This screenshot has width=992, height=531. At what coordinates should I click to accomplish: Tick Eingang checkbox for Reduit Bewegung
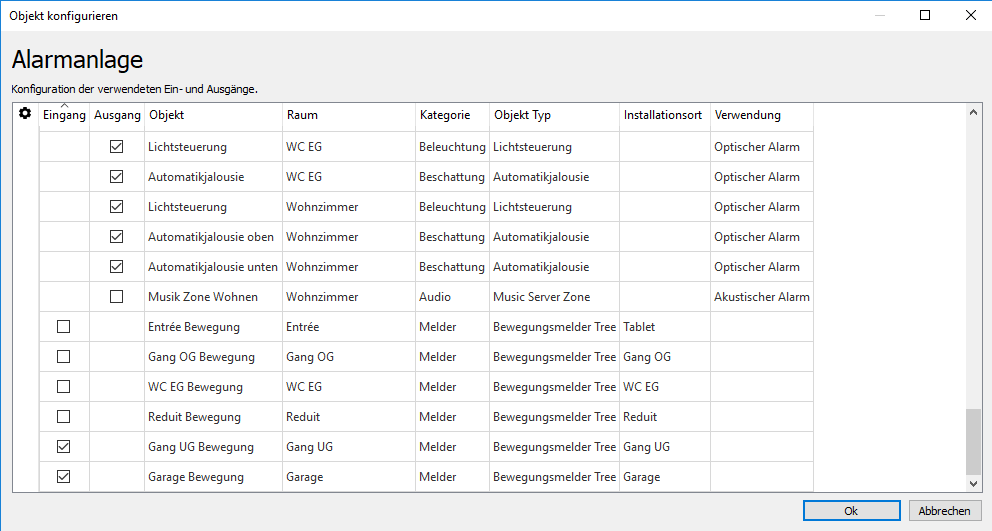[x=64, y=417]
